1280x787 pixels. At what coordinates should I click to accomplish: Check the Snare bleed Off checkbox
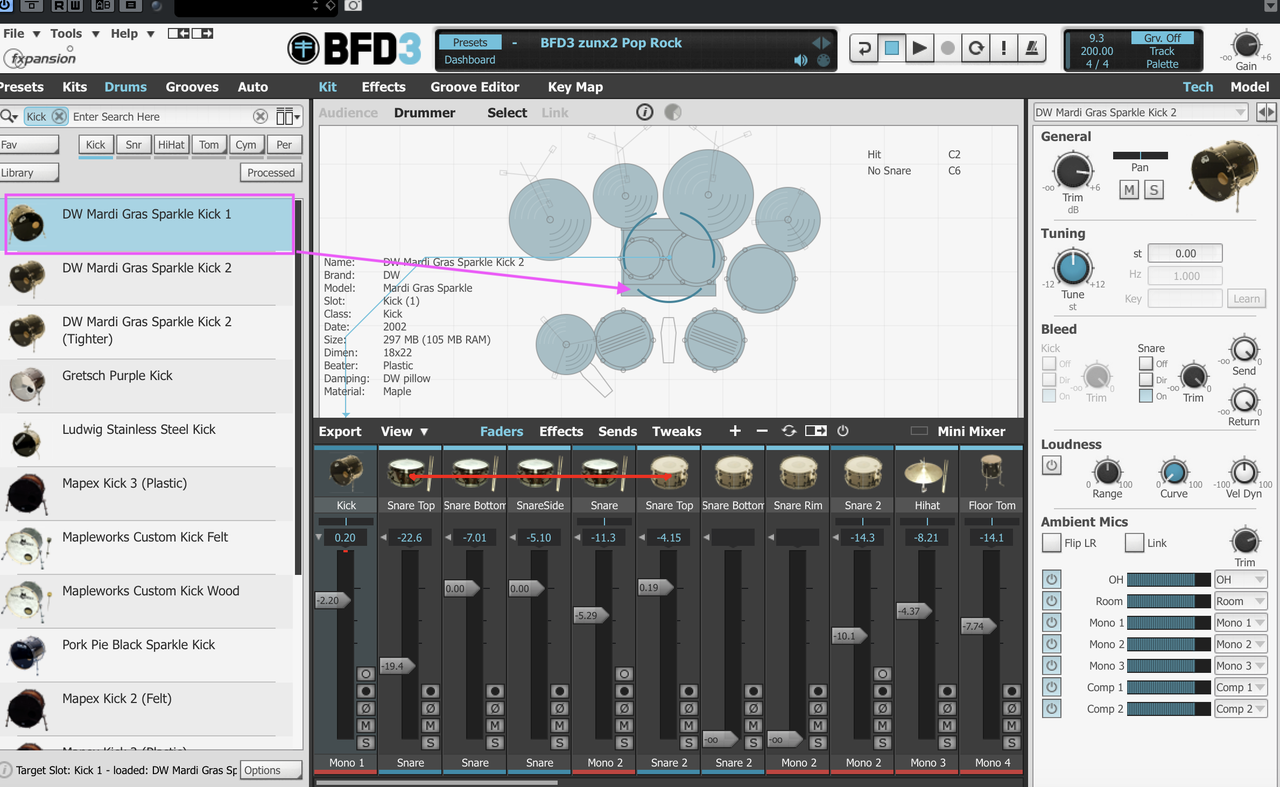coord(1146,363)
